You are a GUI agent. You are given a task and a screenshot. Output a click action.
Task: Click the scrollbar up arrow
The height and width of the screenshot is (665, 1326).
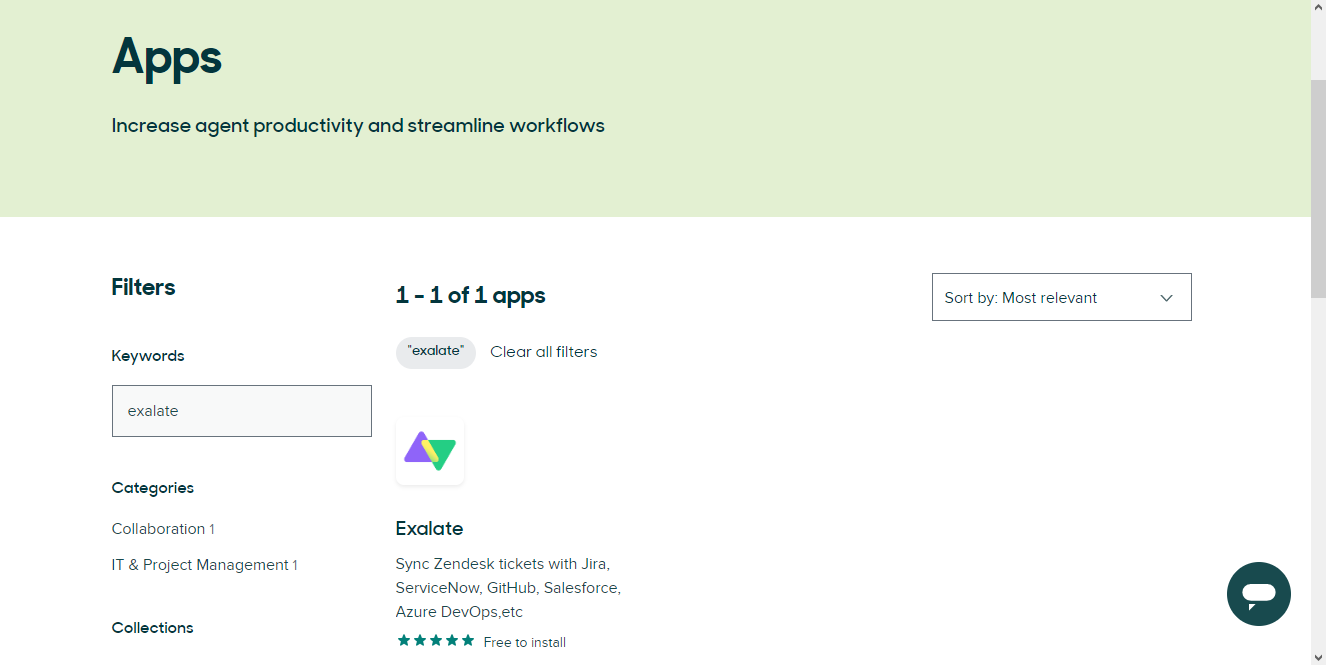click(1318, 8)
